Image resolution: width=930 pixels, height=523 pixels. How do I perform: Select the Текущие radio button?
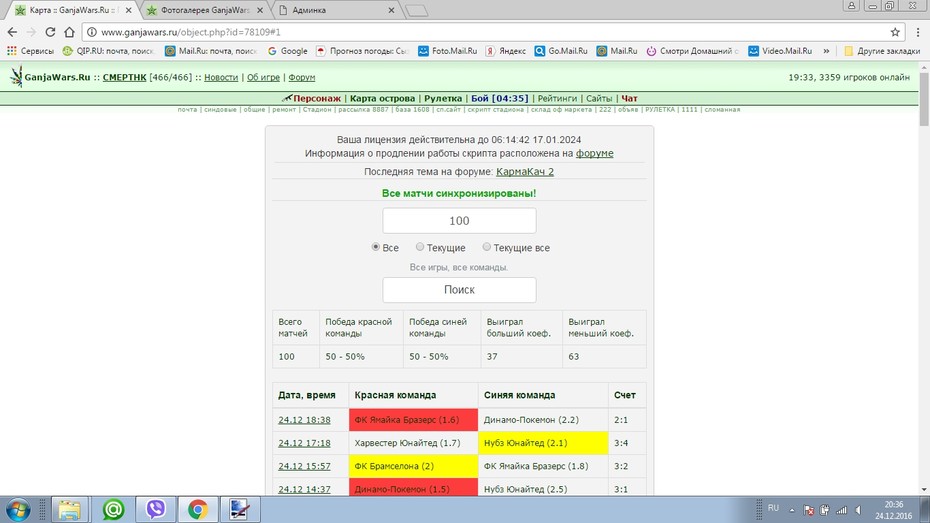click(x=420, y=247)
